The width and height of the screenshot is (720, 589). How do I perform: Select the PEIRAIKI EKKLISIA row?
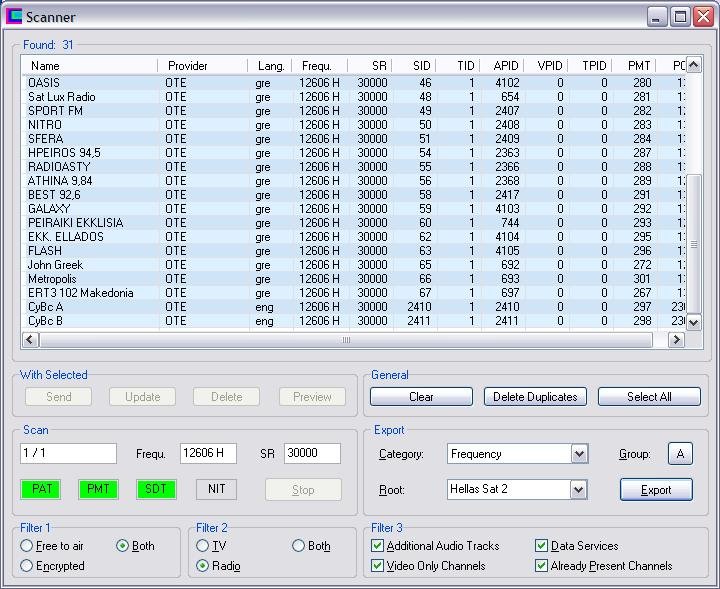354,223
